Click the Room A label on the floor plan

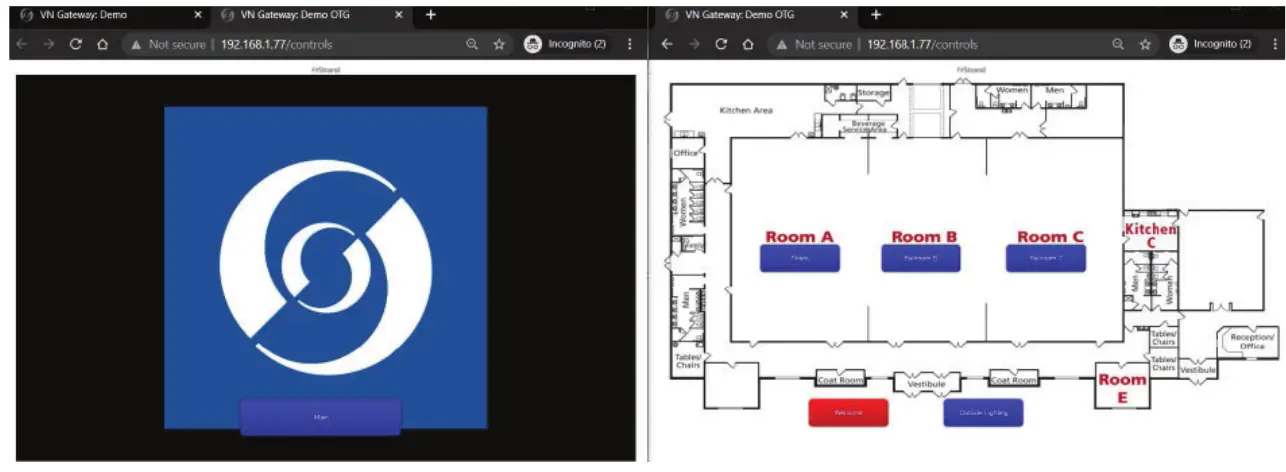799,237
